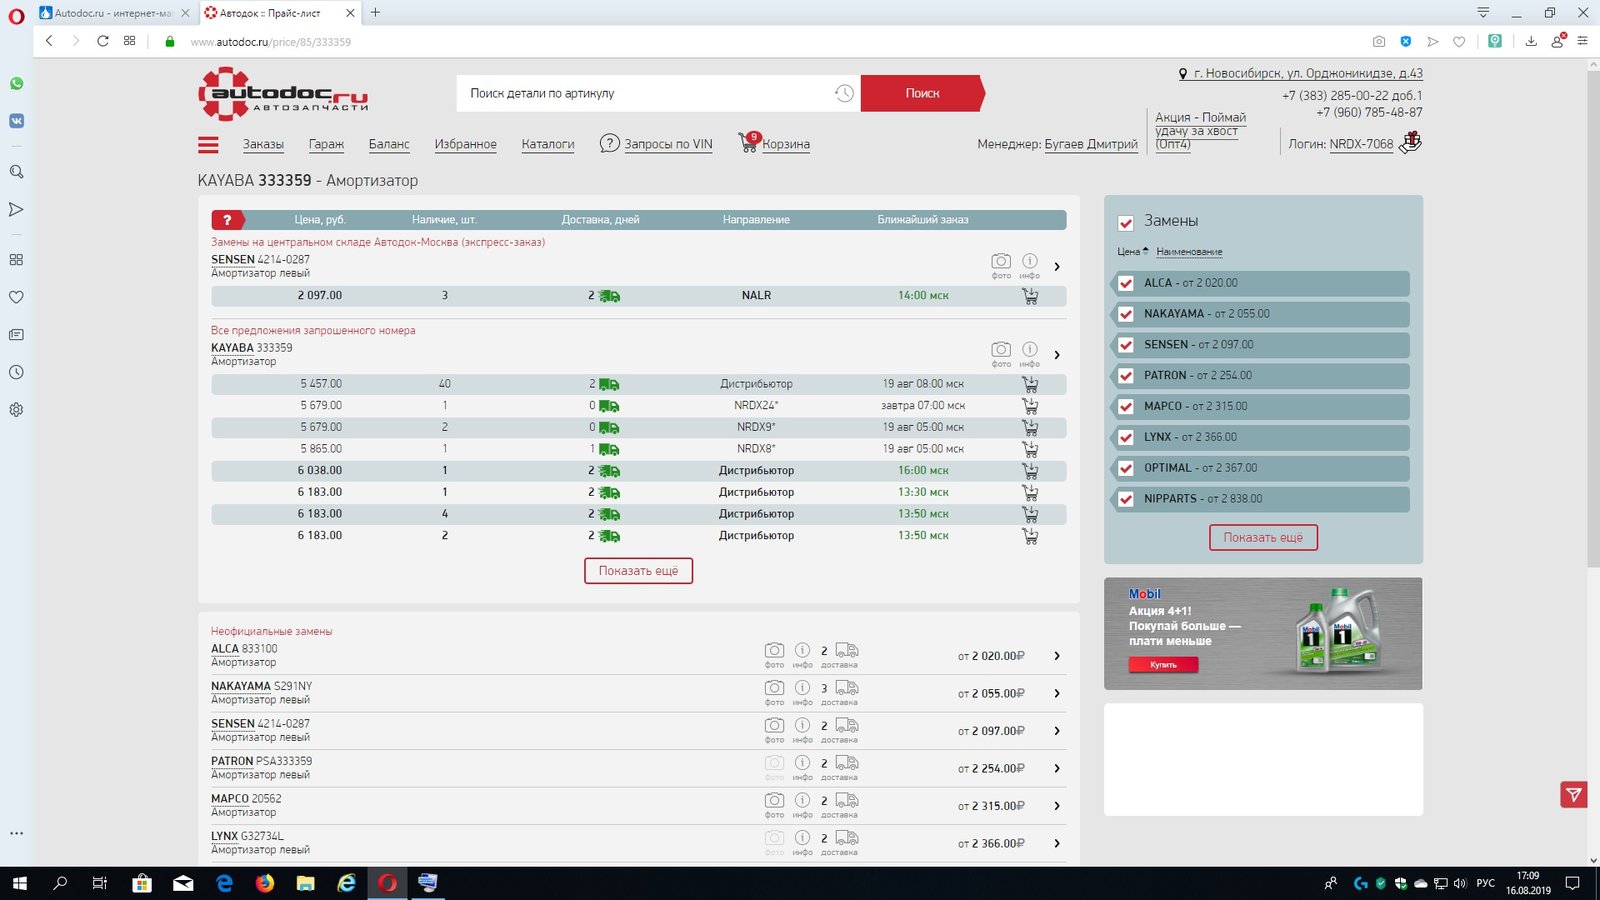Uncheck the NAKAYAMA replacement checkbox
The width and height of the screenshot is (1600, 900).
click(1126, 315)
